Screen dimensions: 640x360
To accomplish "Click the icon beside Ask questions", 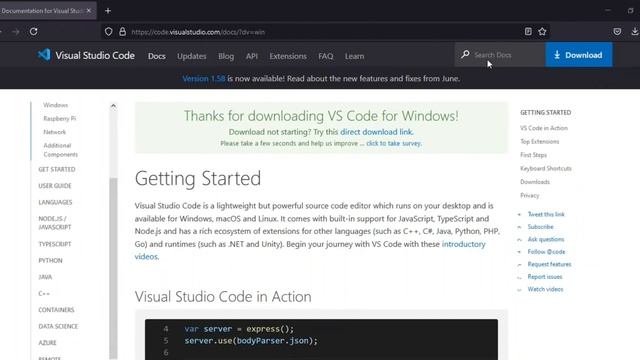I will (x=519, y=240).
